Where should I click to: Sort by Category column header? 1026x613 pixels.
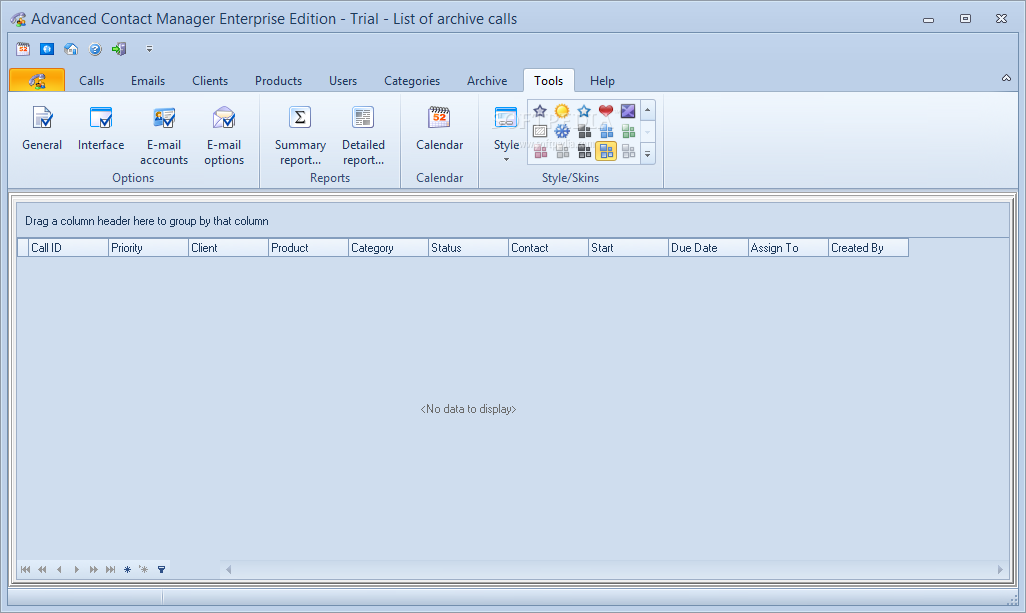pos(388,248)
